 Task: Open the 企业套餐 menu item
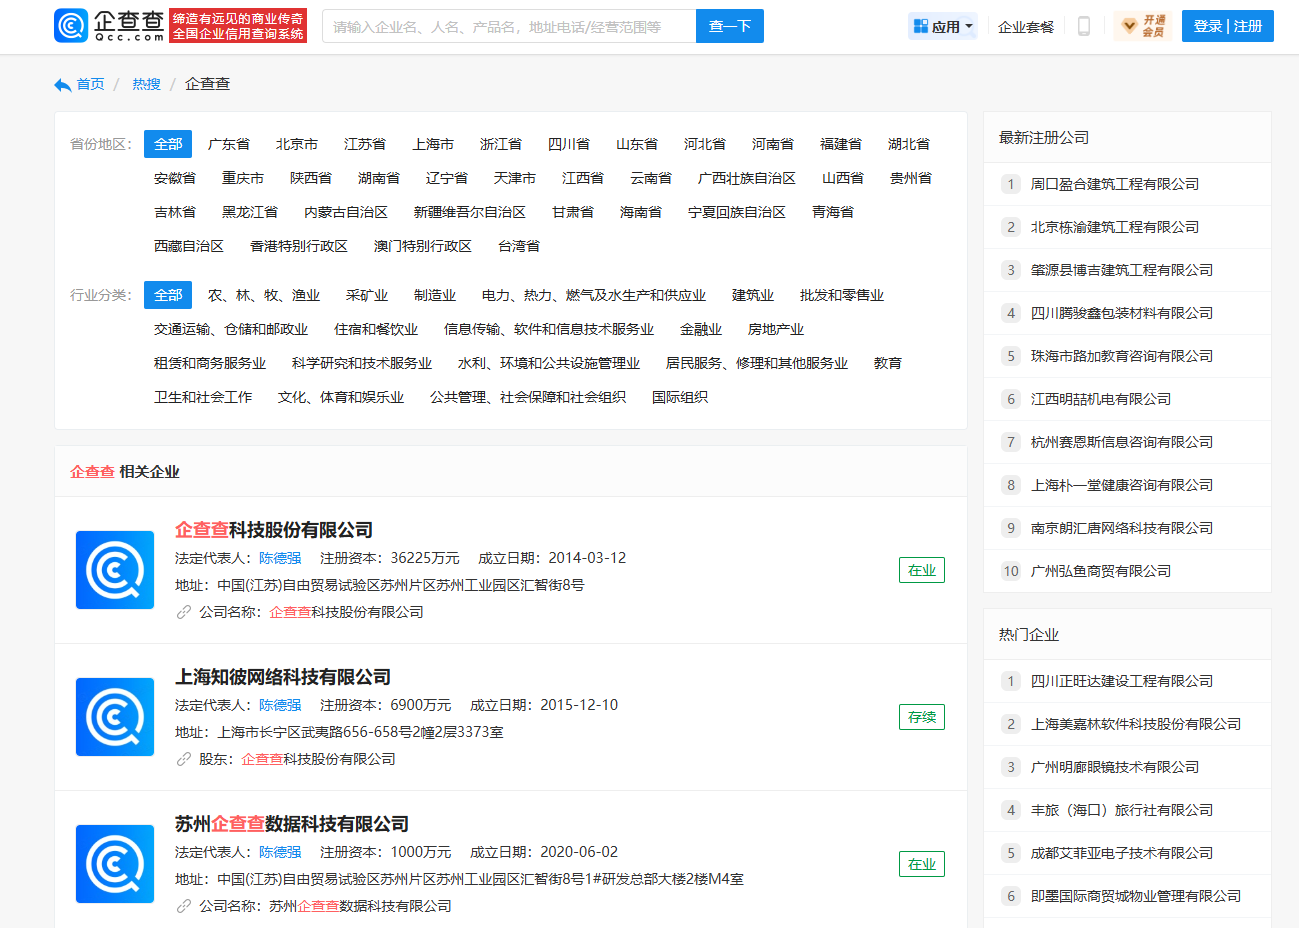1026,27
